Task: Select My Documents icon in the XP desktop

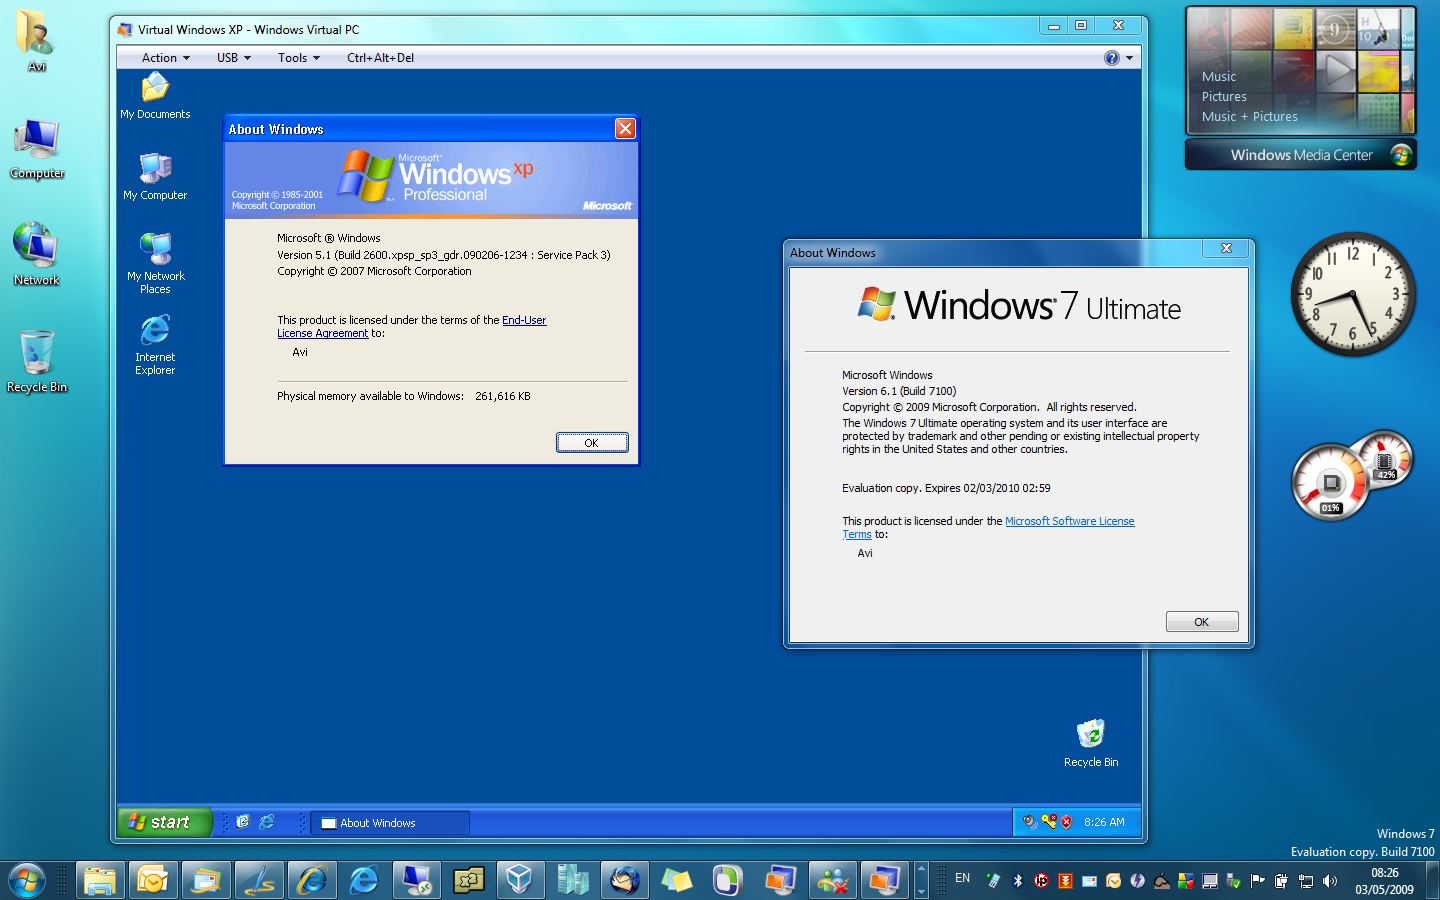Action: pyautogui.click(x=155, y=96)
